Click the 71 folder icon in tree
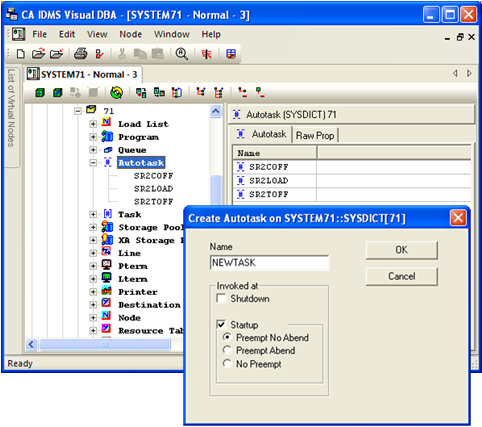 pos(91,109)
